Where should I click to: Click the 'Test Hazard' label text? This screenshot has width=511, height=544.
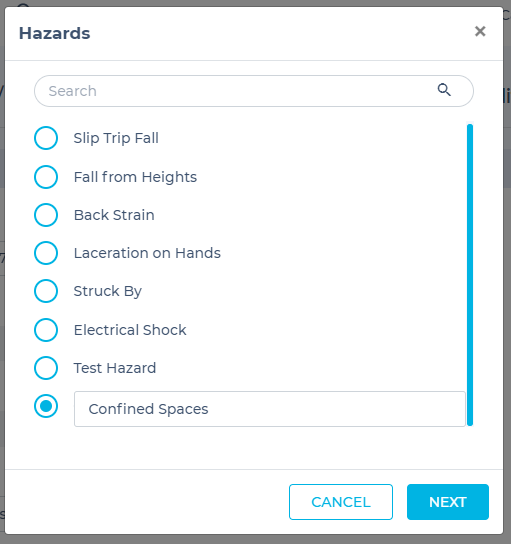coord(115,368)
